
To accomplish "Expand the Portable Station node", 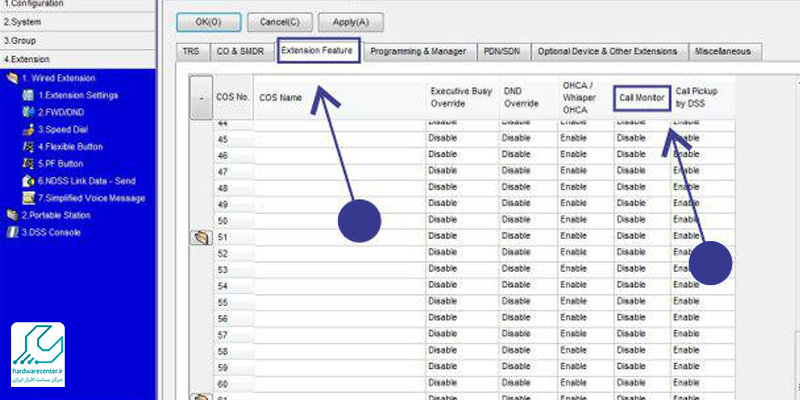I will point(12,215).
